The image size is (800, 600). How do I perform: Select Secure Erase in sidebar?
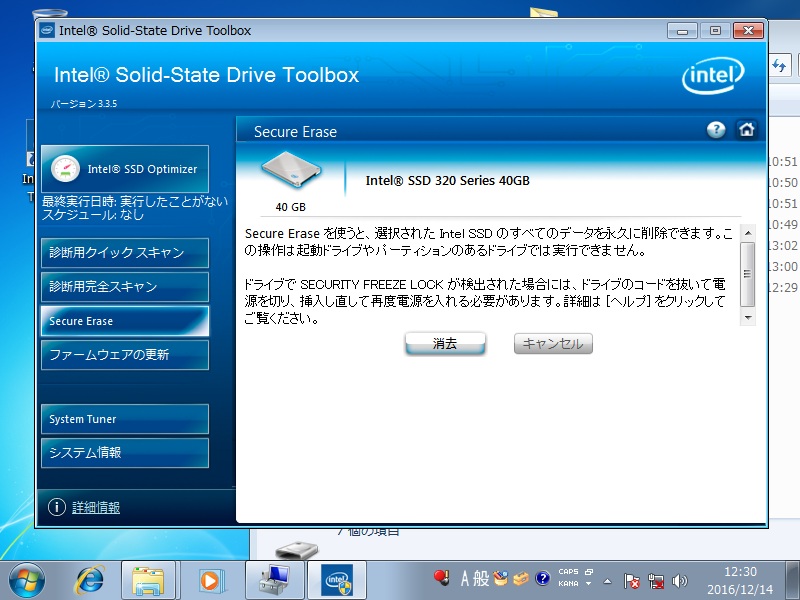125,321
